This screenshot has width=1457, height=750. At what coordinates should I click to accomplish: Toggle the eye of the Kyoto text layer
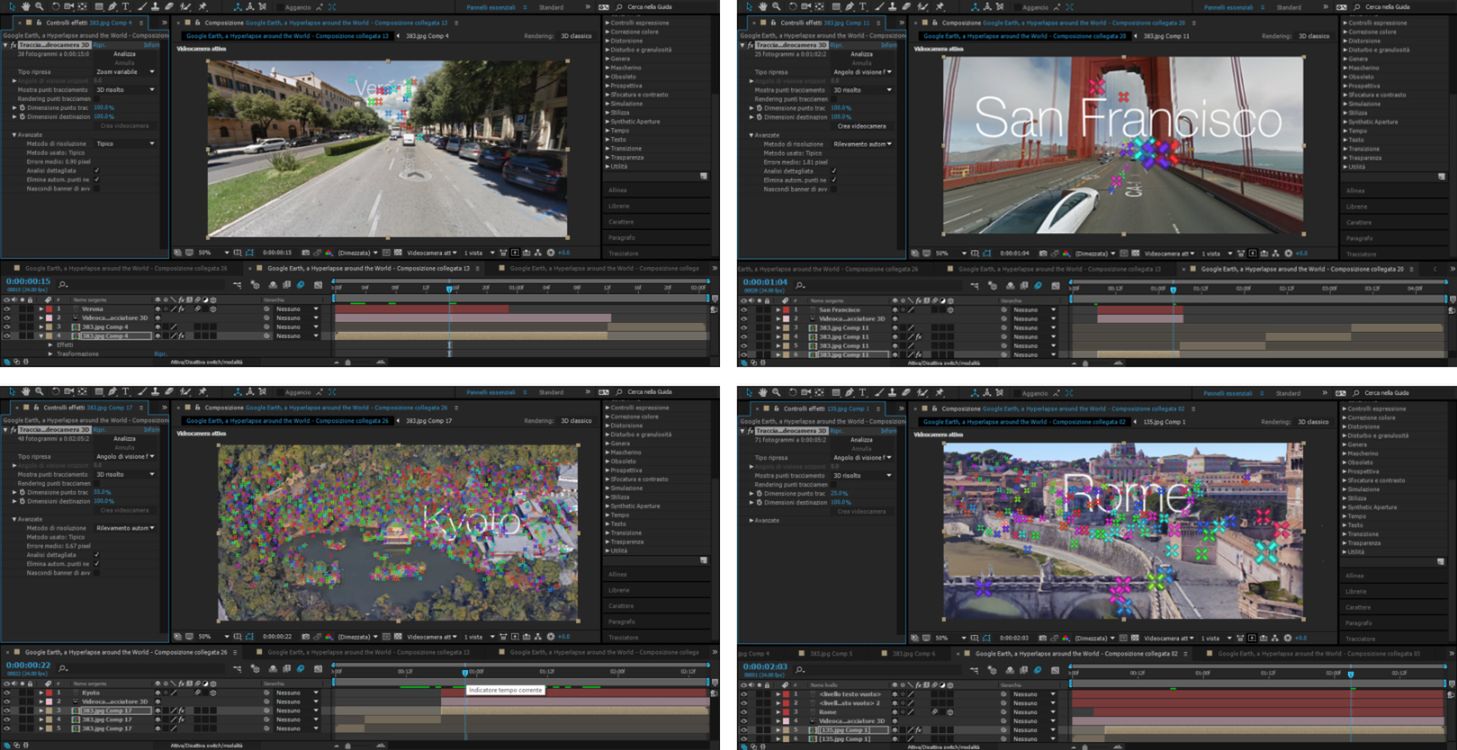tap(7, 693)
